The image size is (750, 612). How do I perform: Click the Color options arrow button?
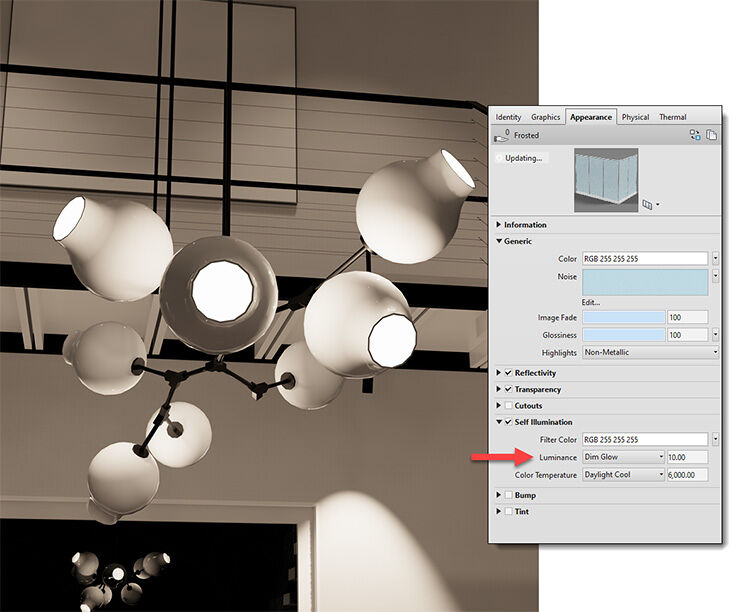715,259
